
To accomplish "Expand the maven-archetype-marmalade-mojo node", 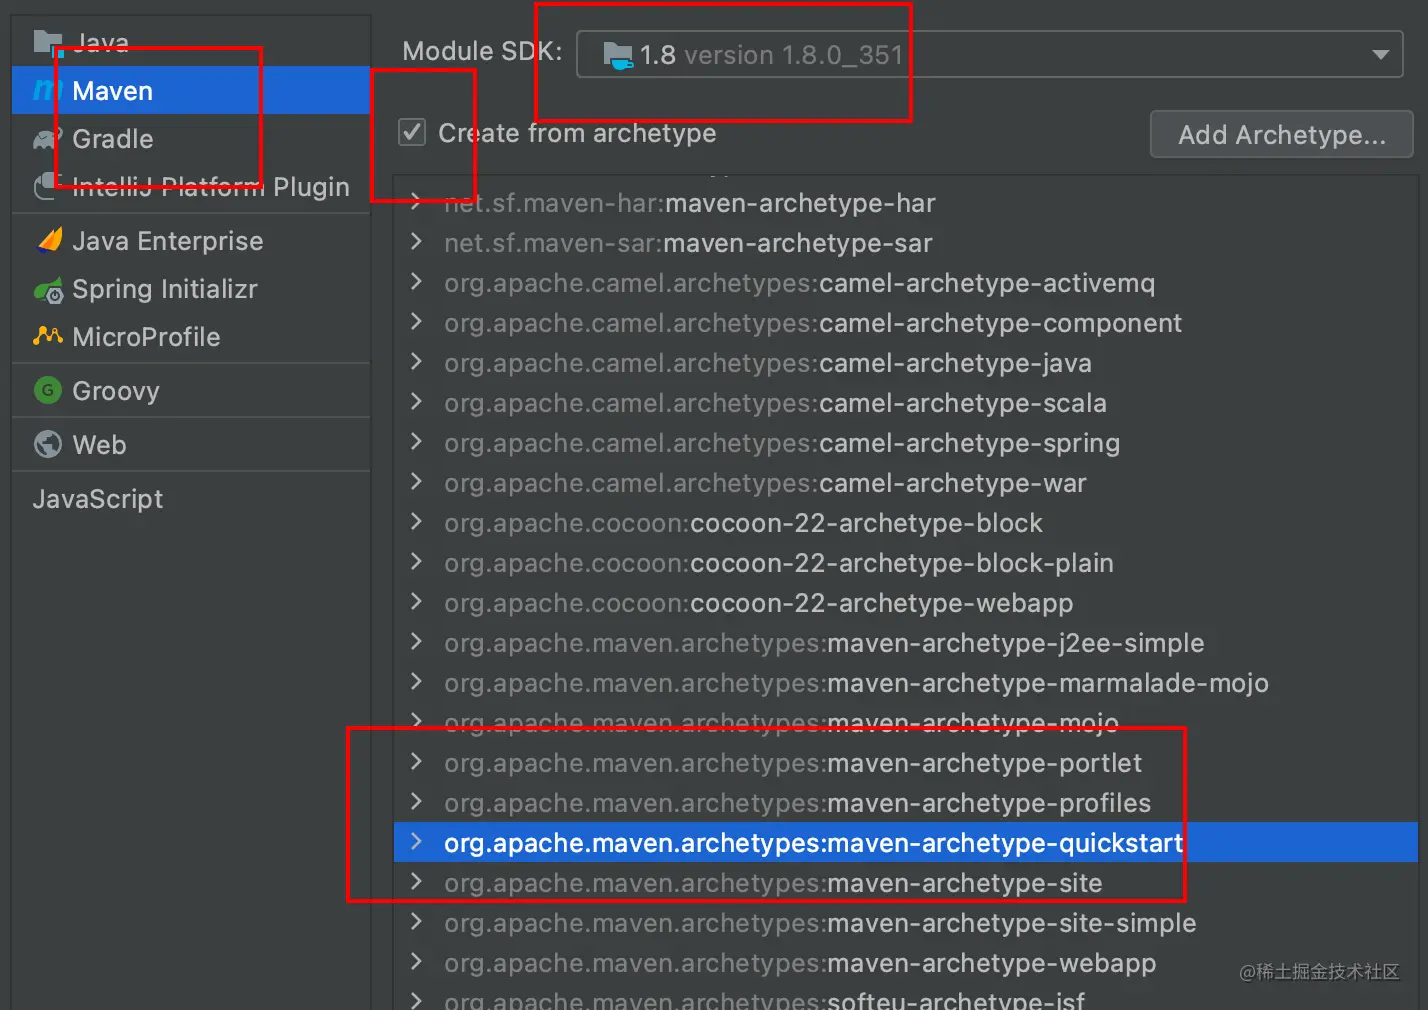I will (416, 682).
